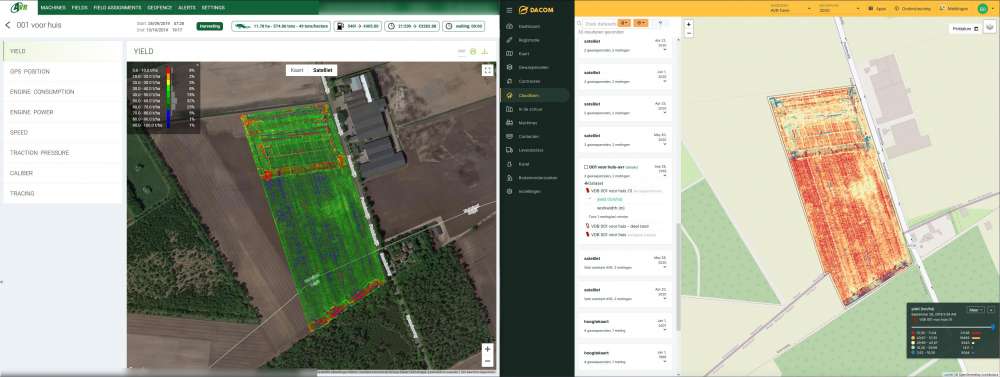
Task: Click the Apps button in Dacom header
Action: 877,9
